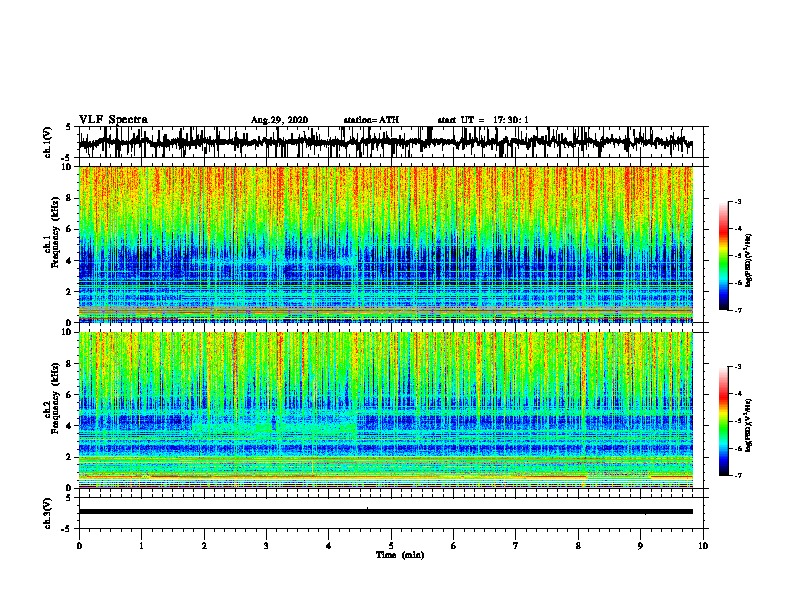Click time axis tick label "1"

pyautogui.click(x=141, y=546)
